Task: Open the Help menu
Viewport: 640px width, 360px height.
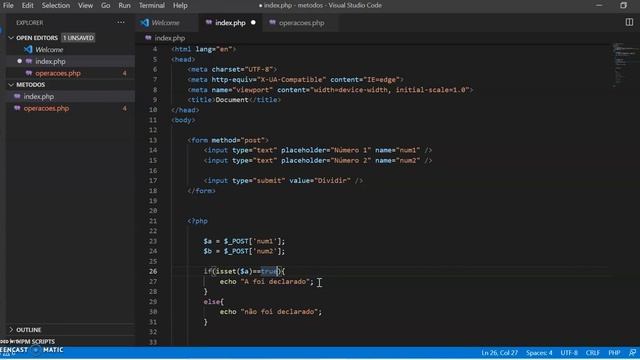Action: point(180,5)
